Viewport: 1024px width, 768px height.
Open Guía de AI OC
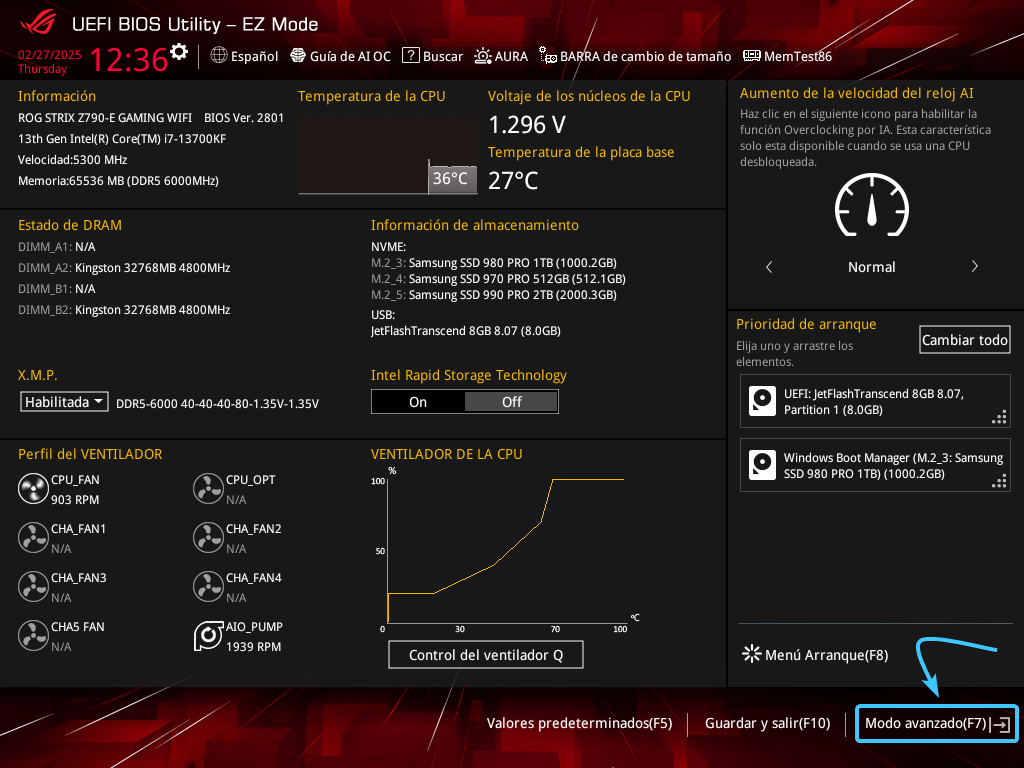[340, 56]
